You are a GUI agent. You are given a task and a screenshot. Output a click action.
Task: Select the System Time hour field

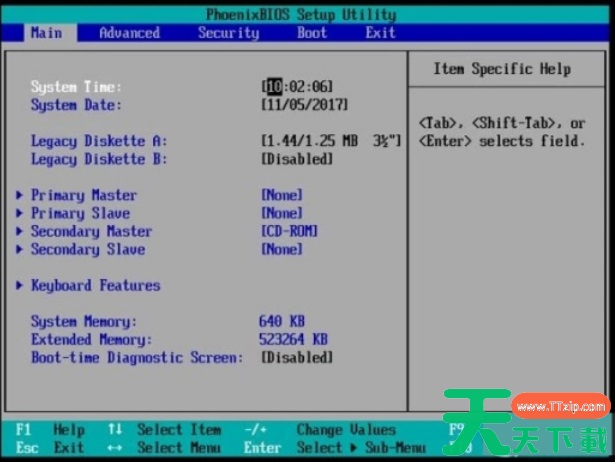point(275,86)
